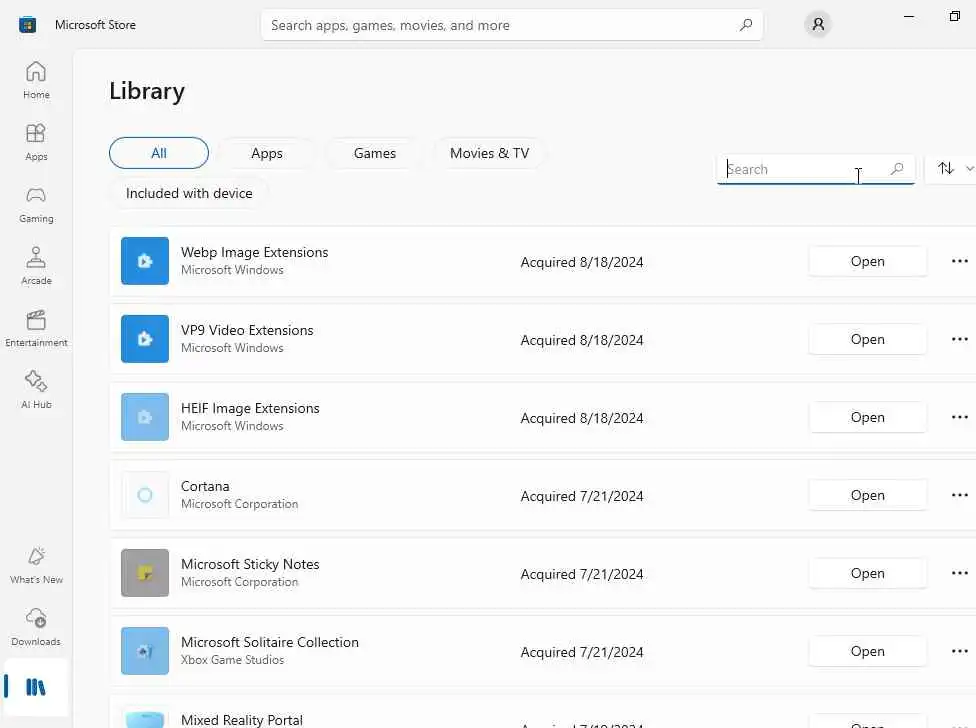976x728 pixels.
Task: Open the Apps section in sidebar
Action: point(36,142)
